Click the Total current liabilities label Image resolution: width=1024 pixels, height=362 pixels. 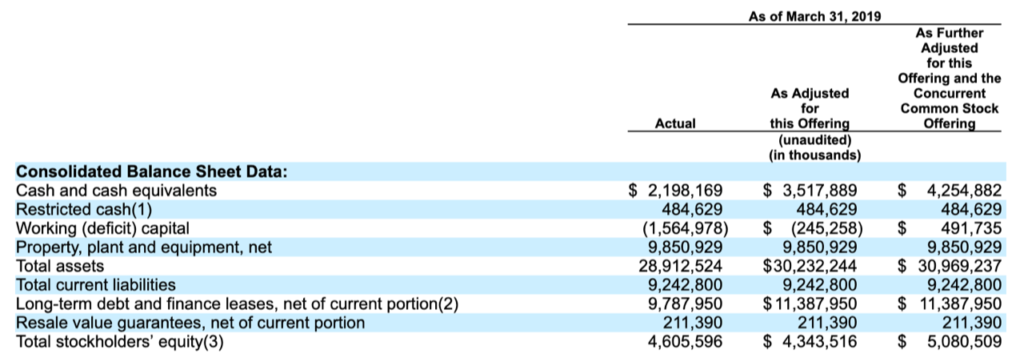coord(95,286)
